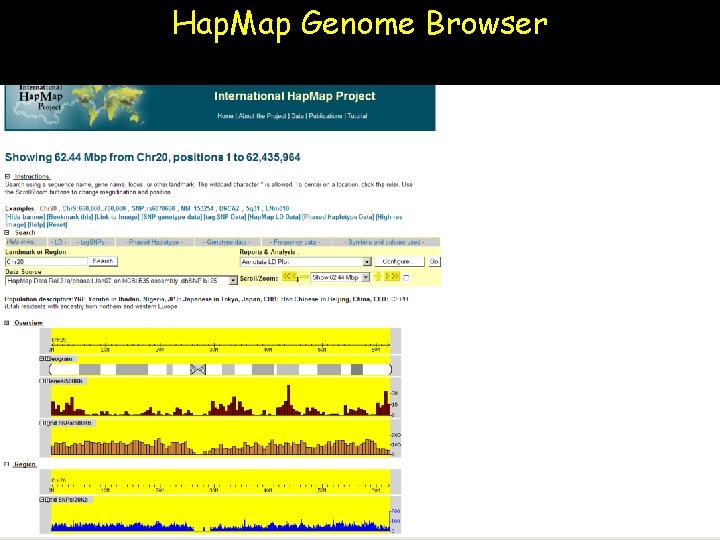Click the [Link to Image] link

[117, 217]
